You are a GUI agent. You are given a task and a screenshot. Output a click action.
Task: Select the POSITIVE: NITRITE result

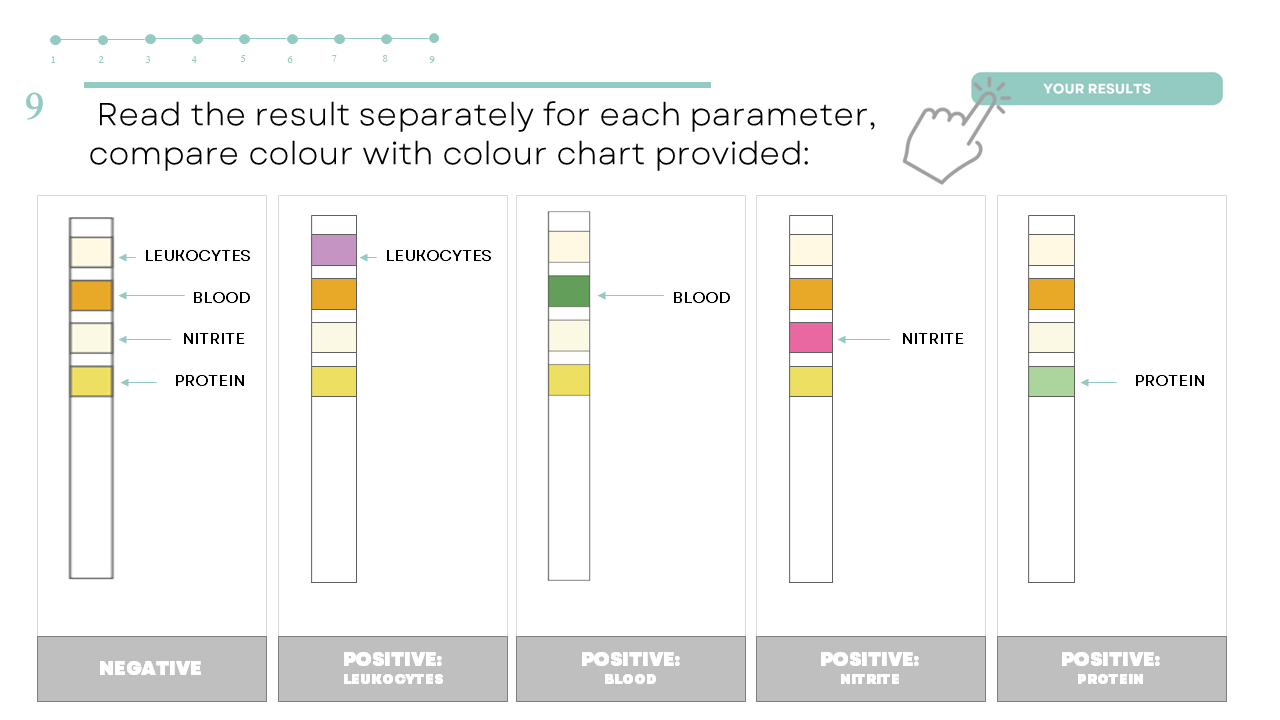click(869, 668)
